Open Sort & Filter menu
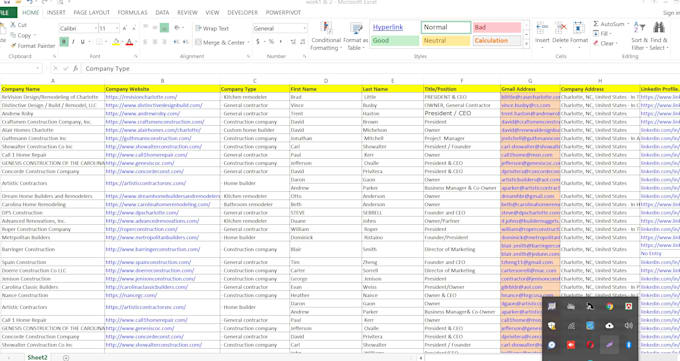 639,36
